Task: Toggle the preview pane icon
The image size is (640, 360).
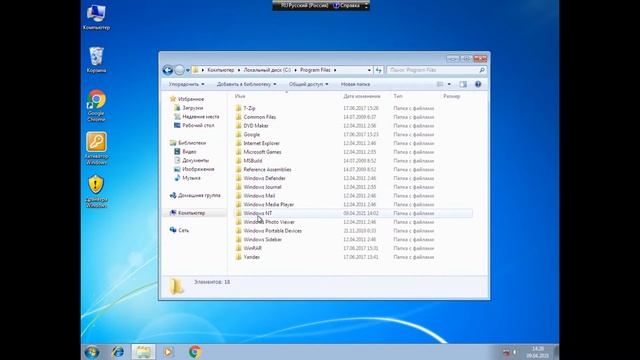Action: click(x=463, y=84)
